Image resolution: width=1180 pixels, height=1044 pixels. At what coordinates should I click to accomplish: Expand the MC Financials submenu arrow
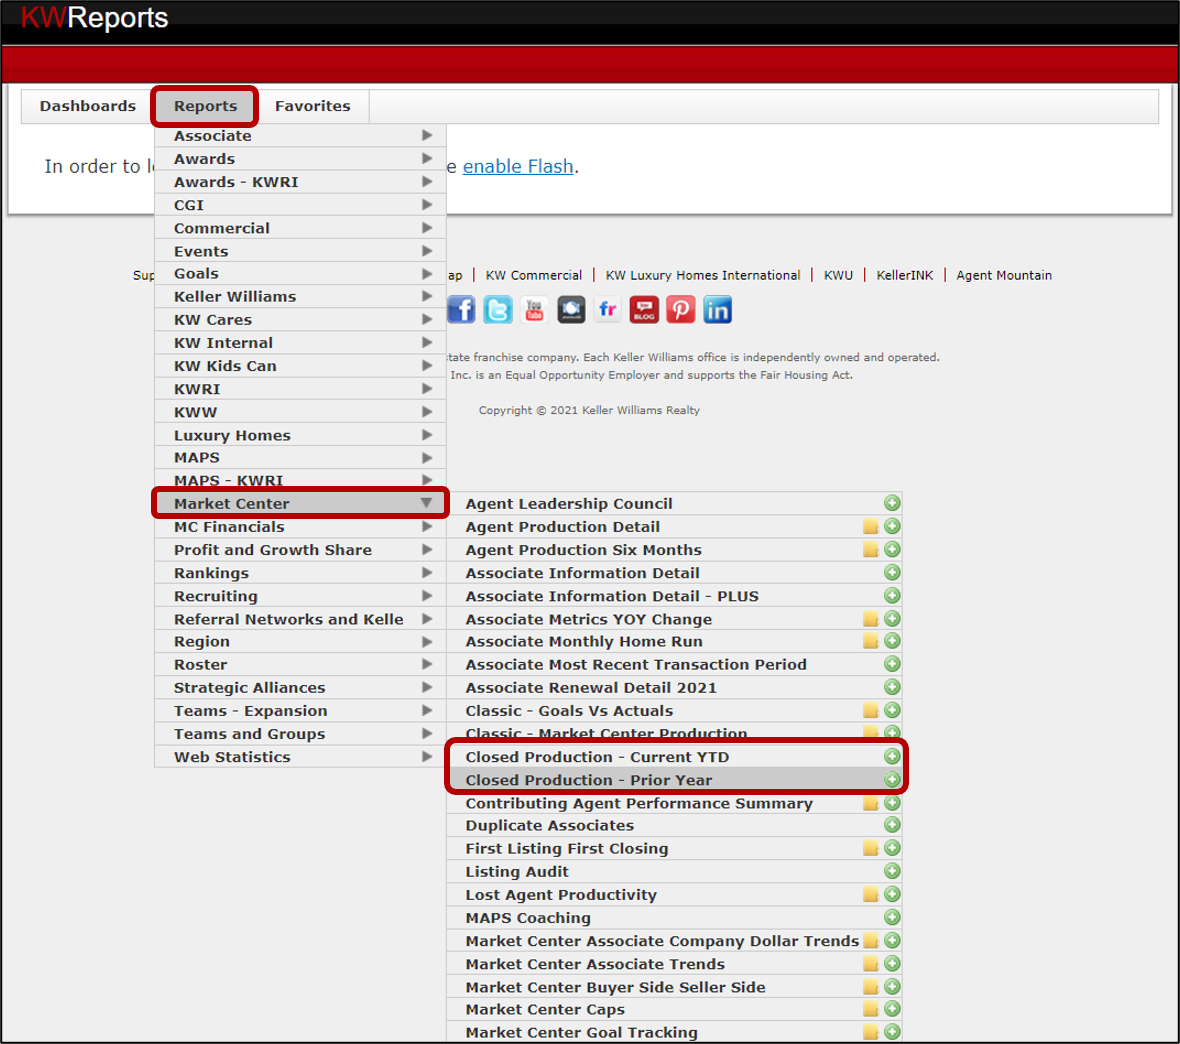(x=427, y=527)
